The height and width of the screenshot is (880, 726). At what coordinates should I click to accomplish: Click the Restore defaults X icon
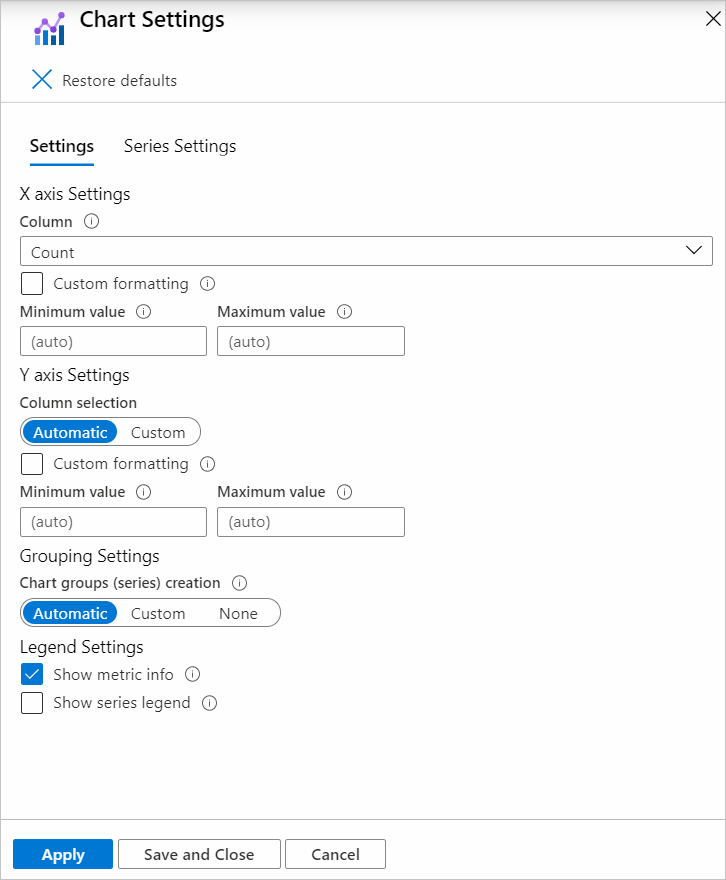tap(42, 80)
